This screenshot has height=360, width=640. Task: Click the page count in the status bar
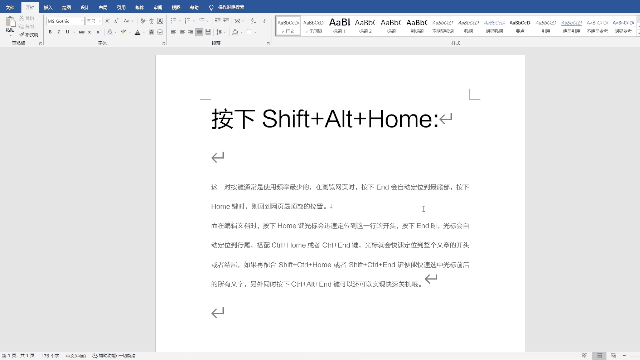[x=18, y=356]
